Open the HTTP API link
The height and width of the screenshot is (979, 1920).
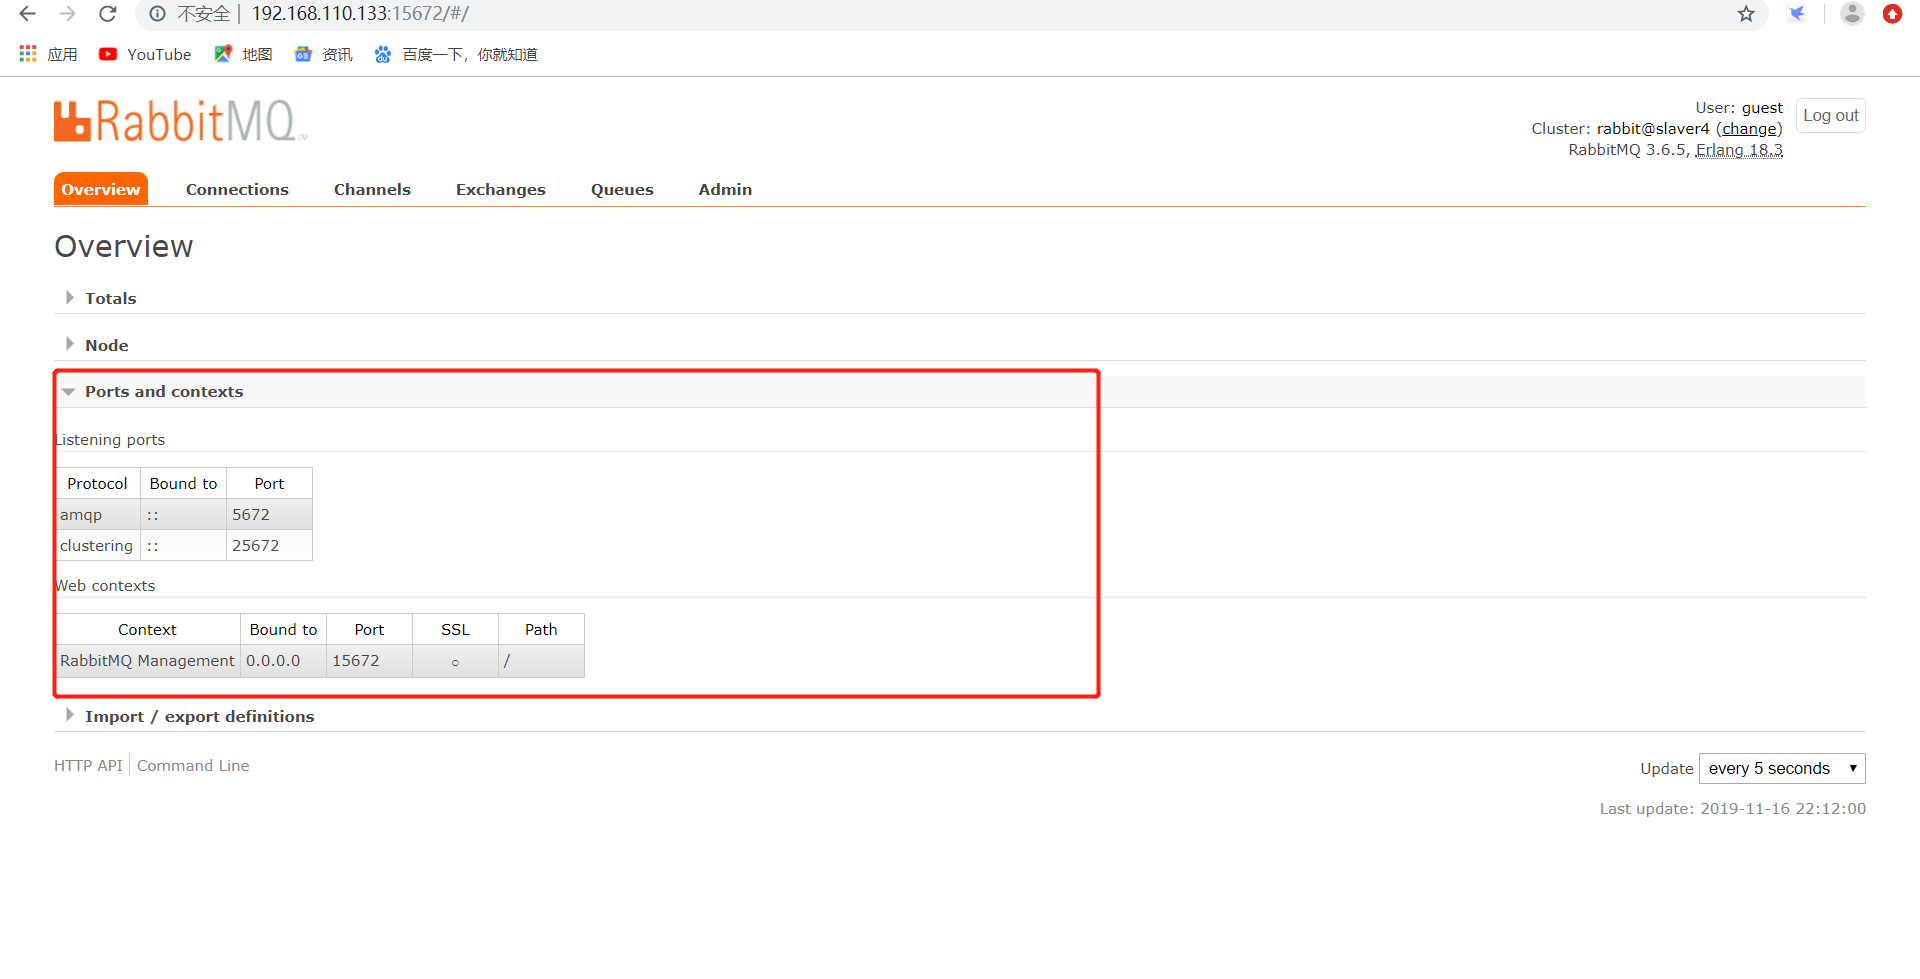(88, 765)
